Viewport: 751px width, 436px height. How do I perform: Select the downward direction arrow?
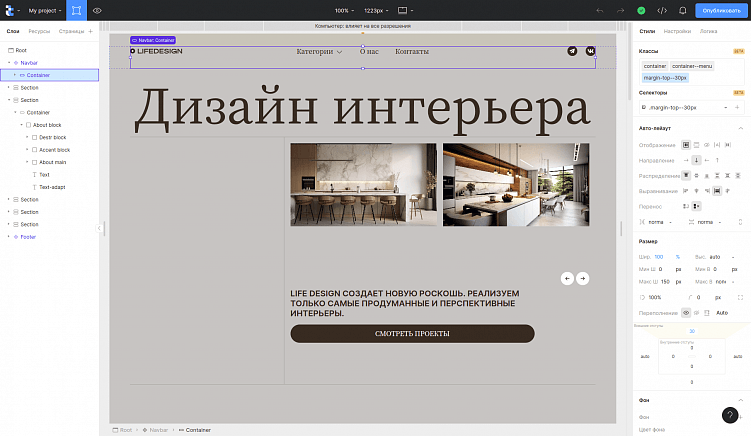[x=696, y=160]
